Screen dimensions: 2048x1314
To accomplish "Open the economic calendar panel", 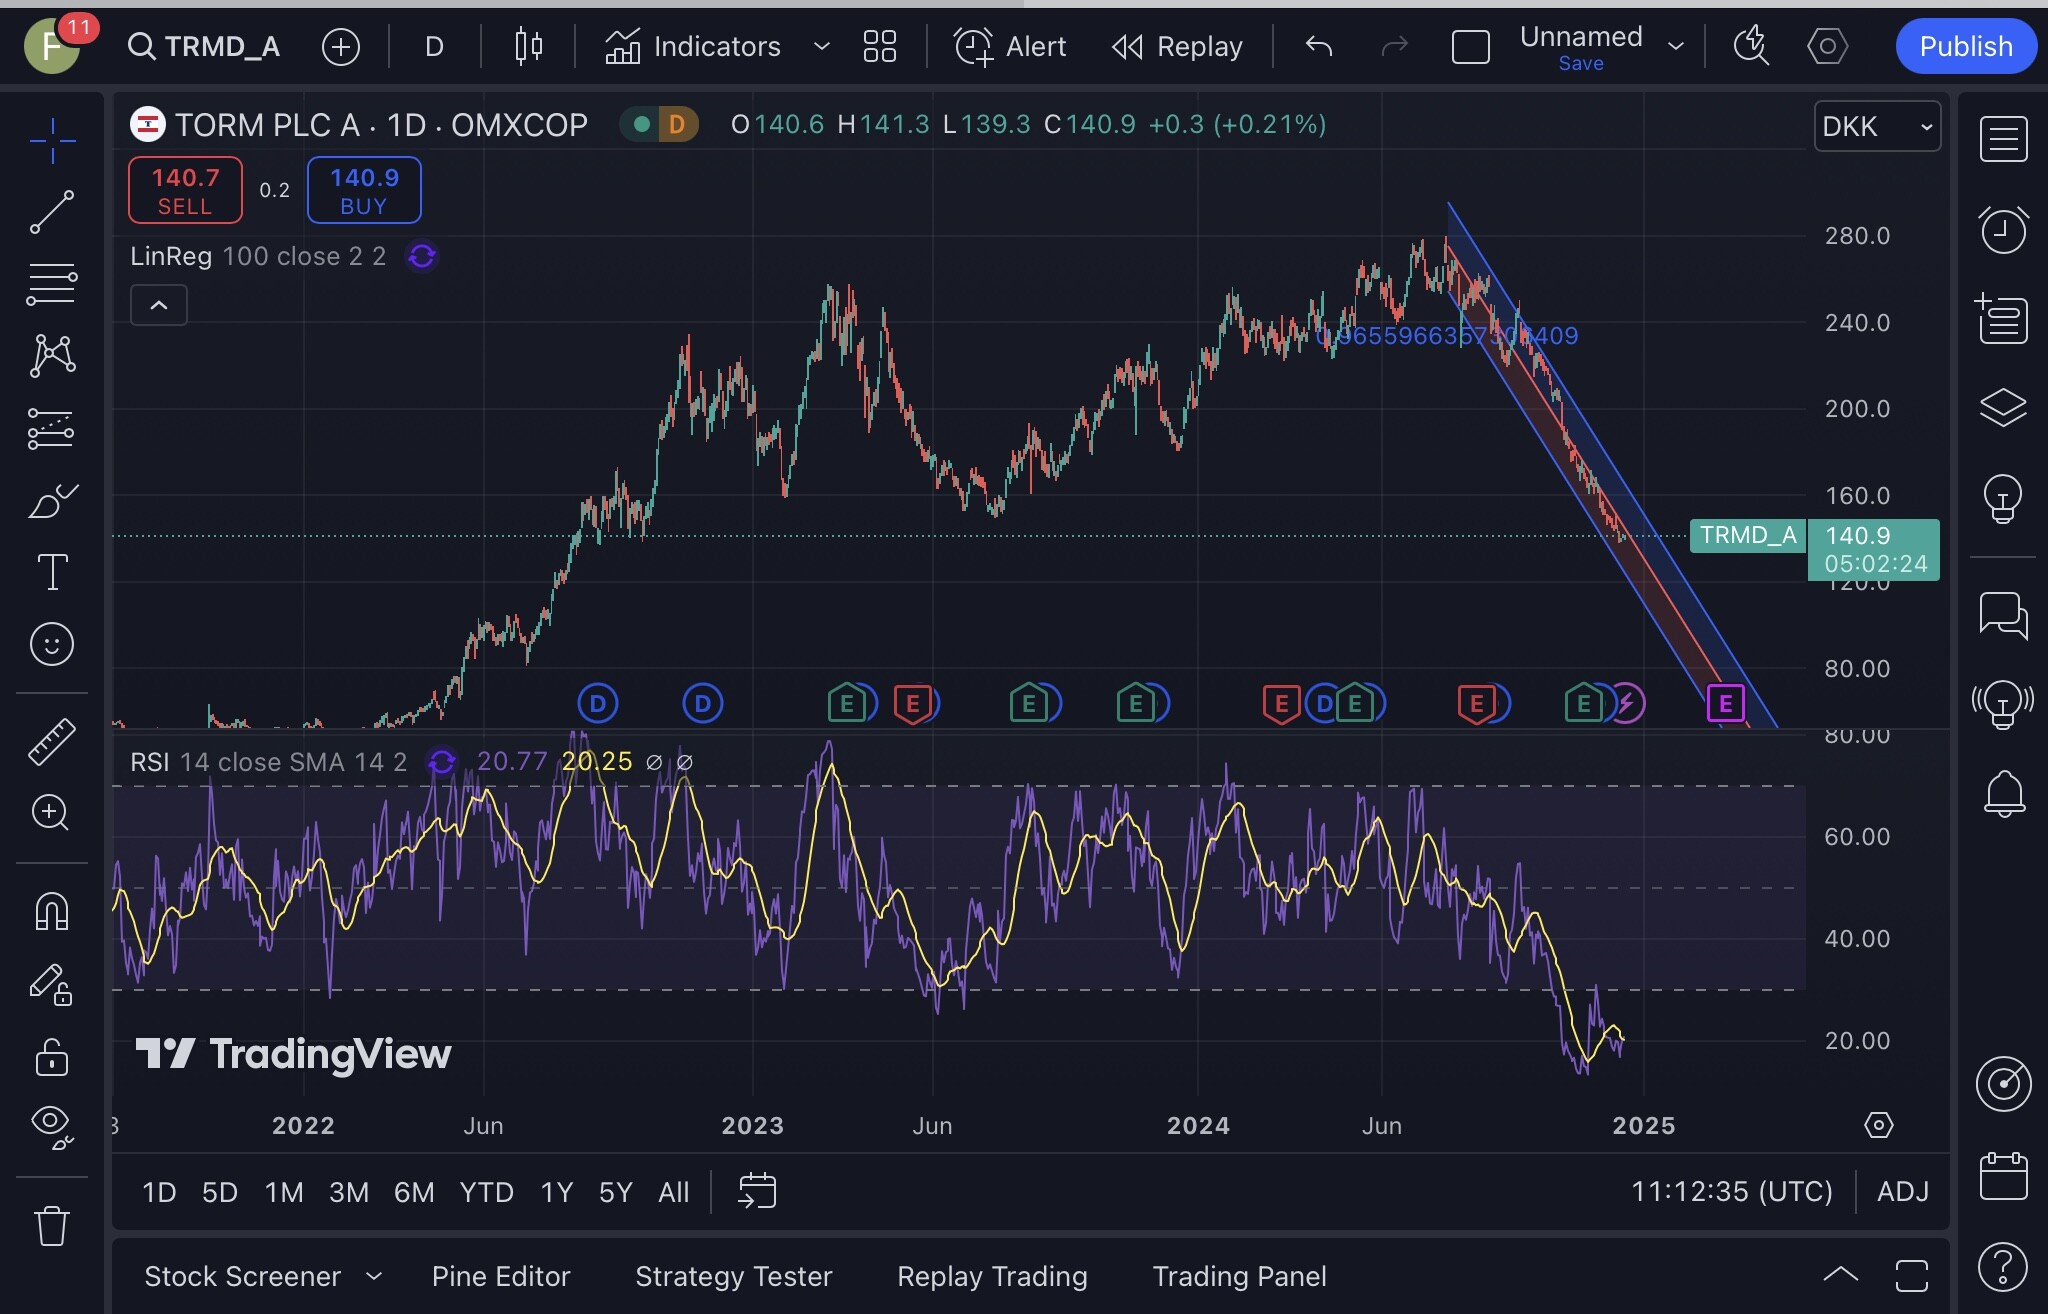I will 2003,1175.
